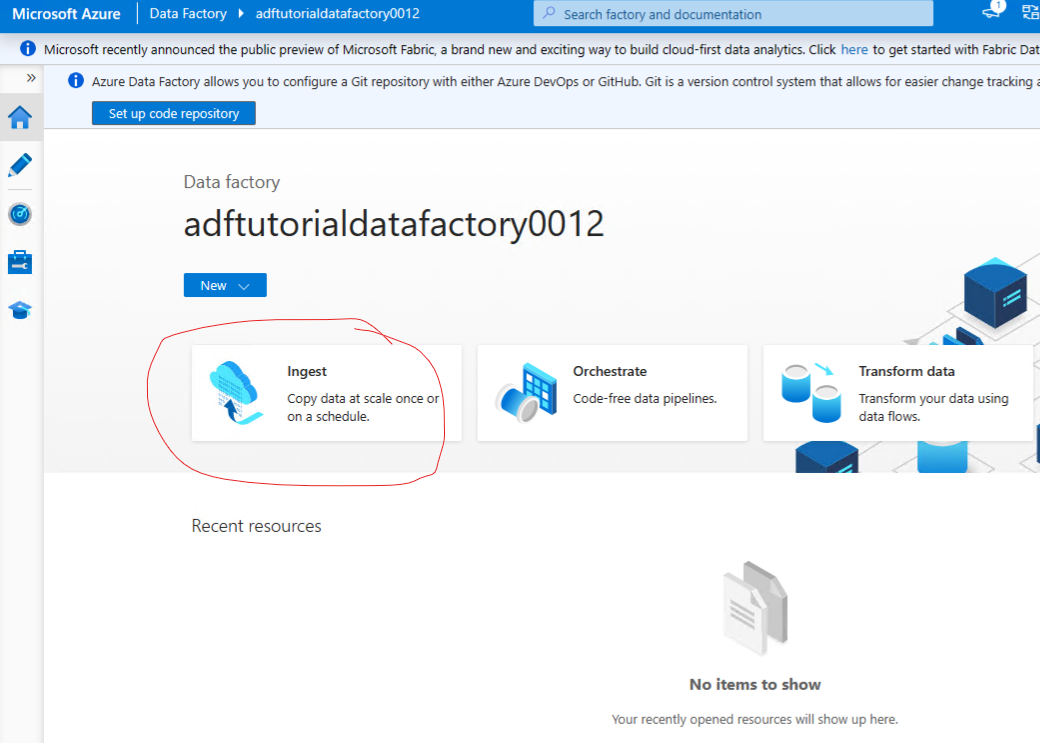This screenshot has height=743, width=1040.
Task: Open notifications megaphone icon
Action: (993, 11)
